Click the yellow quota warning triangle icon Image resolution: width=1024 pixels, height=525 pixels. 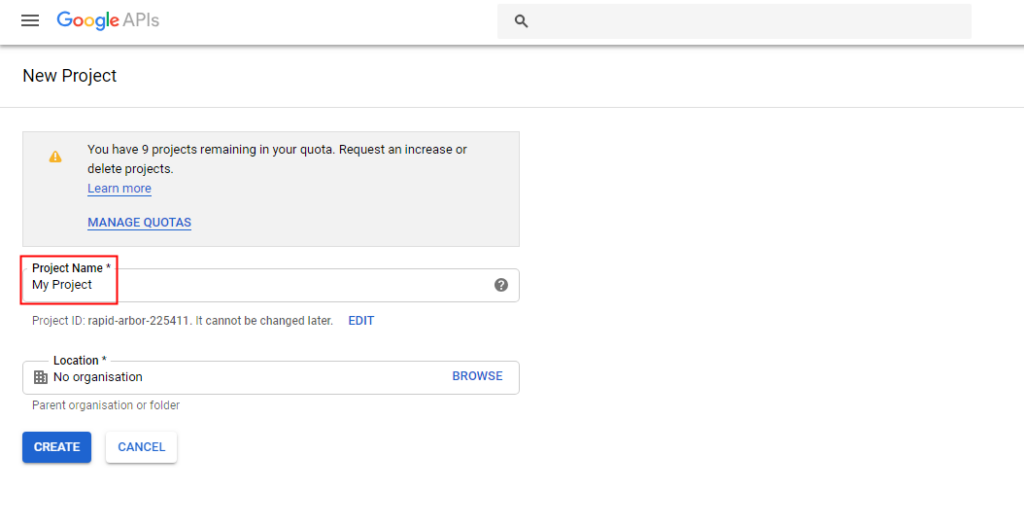point(56,157)
